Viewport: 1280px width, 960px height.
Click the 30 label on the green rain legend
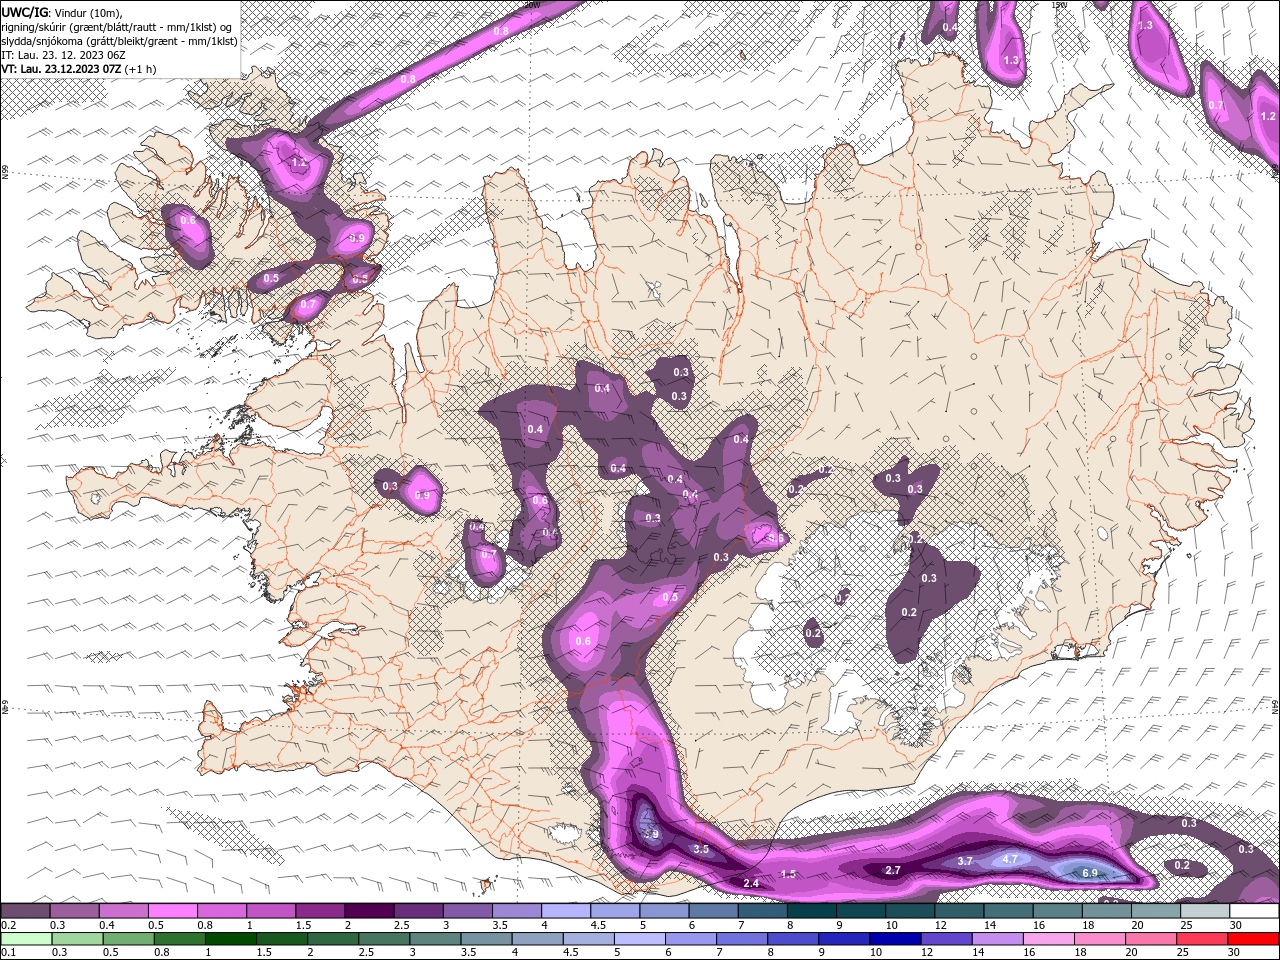coord(1236,953)
